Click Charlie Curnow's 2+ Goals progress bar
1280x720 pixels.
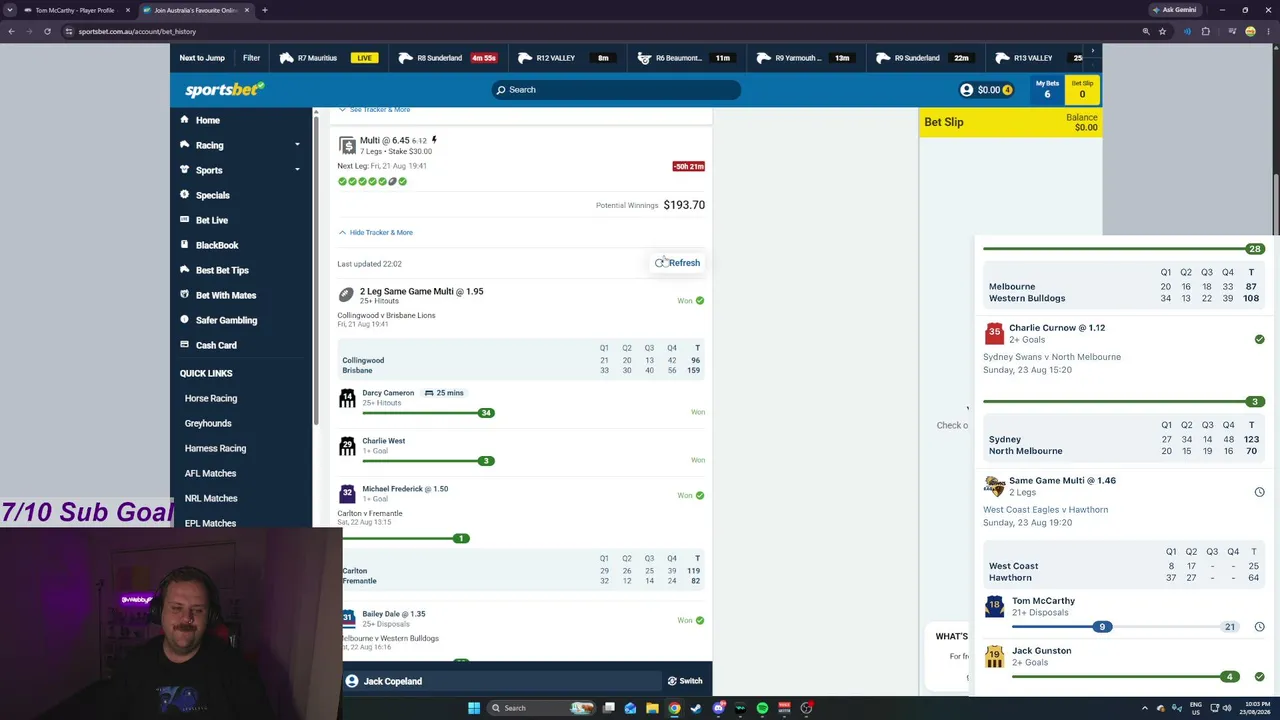(1125, 402)
